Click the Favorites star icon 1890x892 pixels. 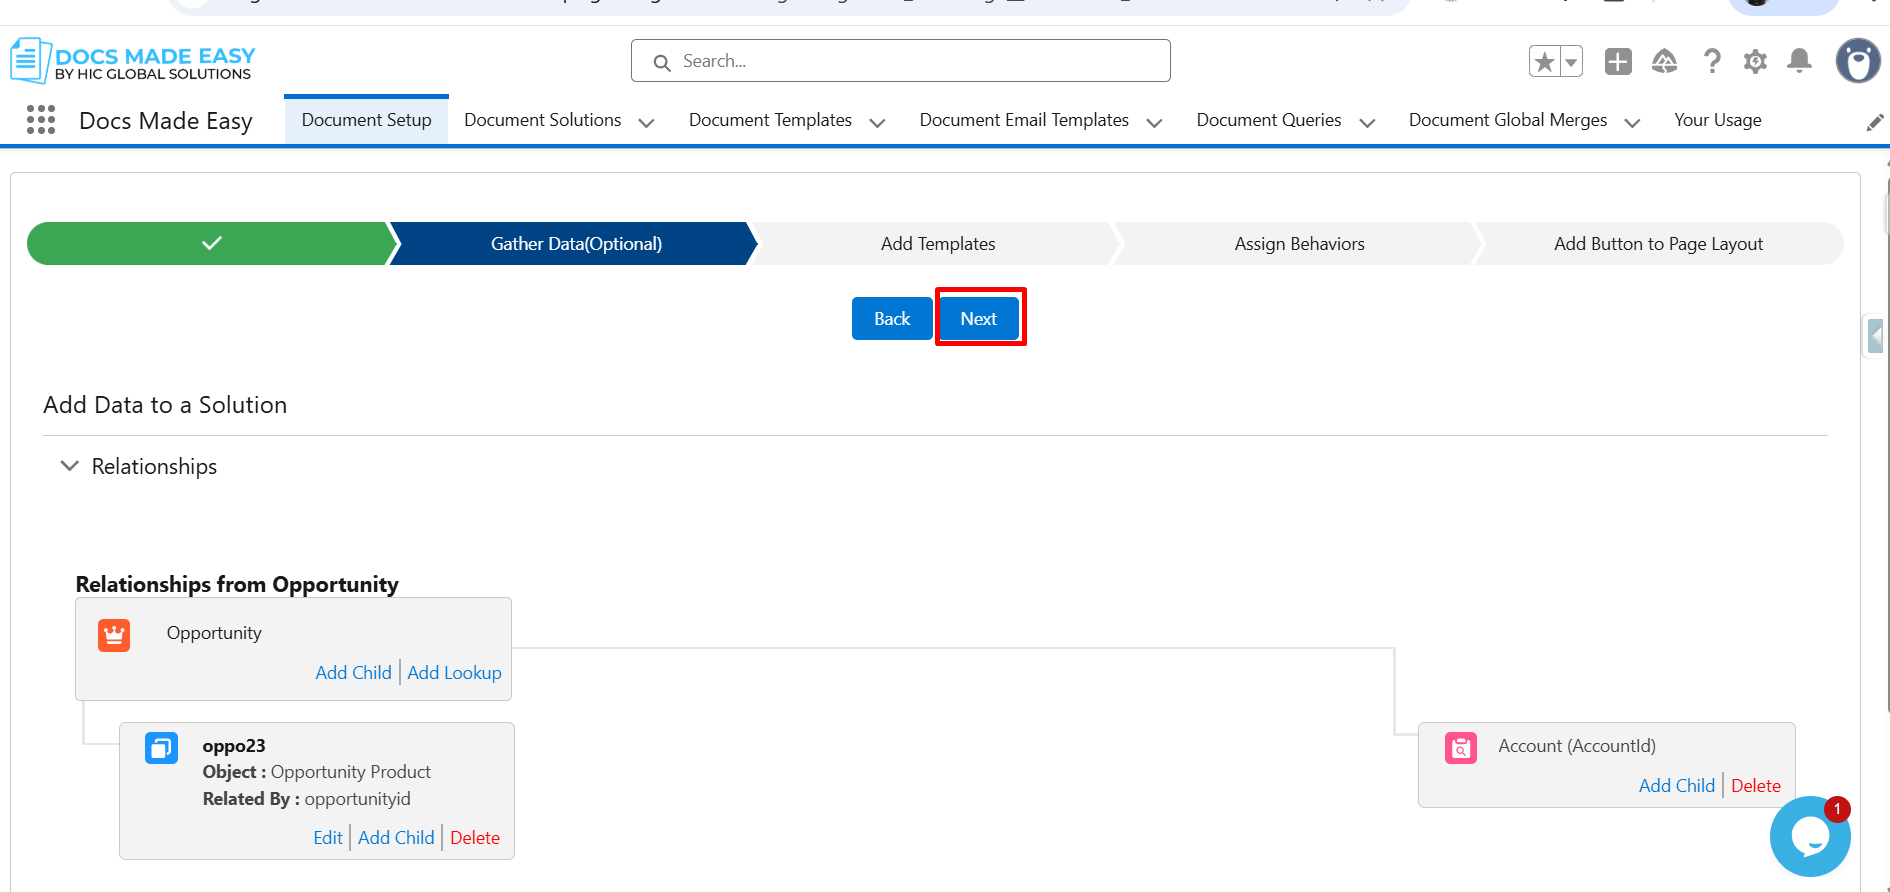point(1544,62)
